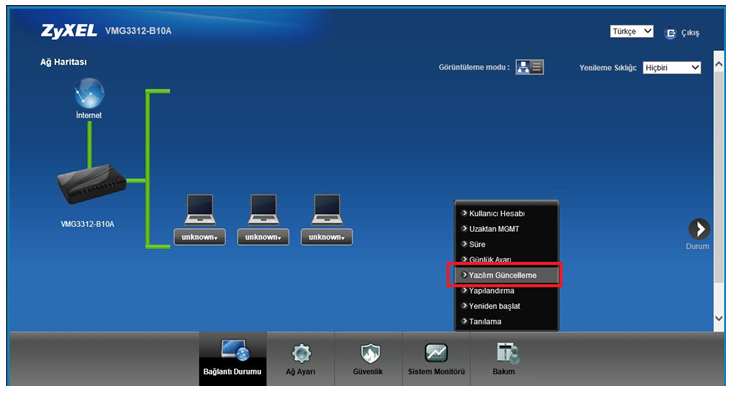Select the third unknown laptop icon

(327, 210)
